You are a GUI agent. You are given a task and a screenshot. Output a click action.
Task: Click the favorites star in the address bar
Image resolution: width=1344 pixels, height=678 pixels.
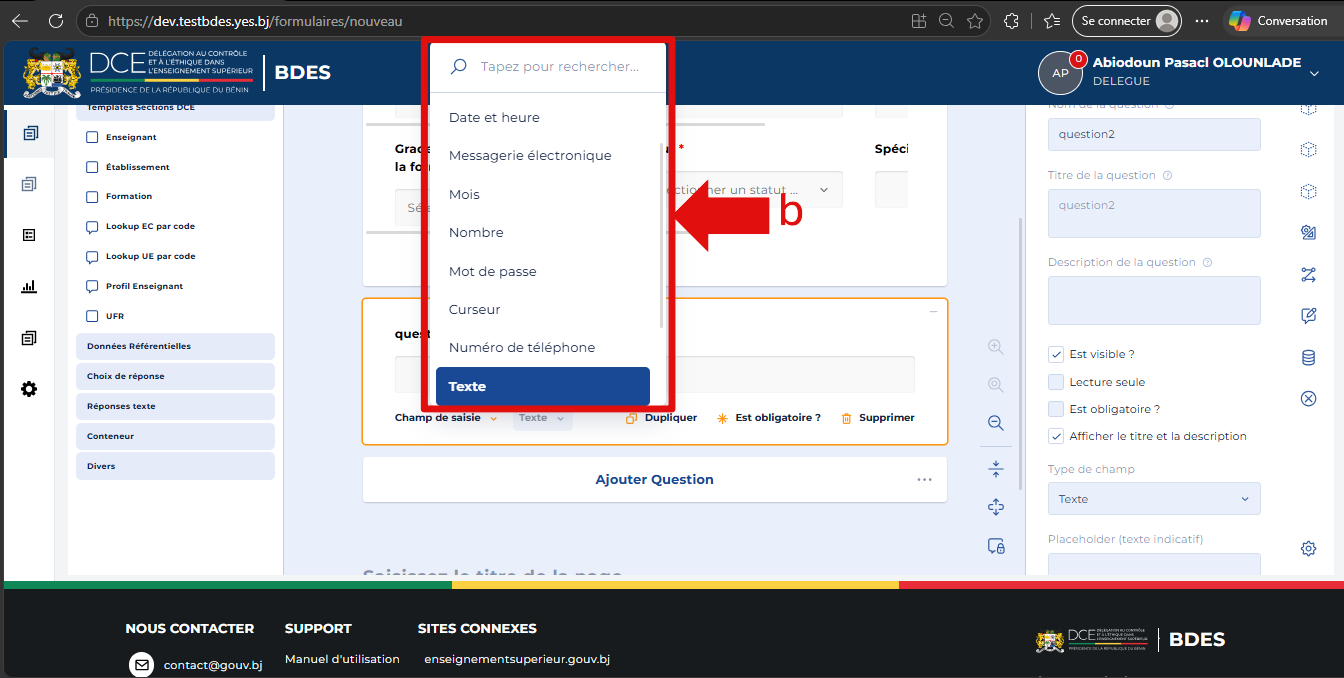(x=975, y=20)
